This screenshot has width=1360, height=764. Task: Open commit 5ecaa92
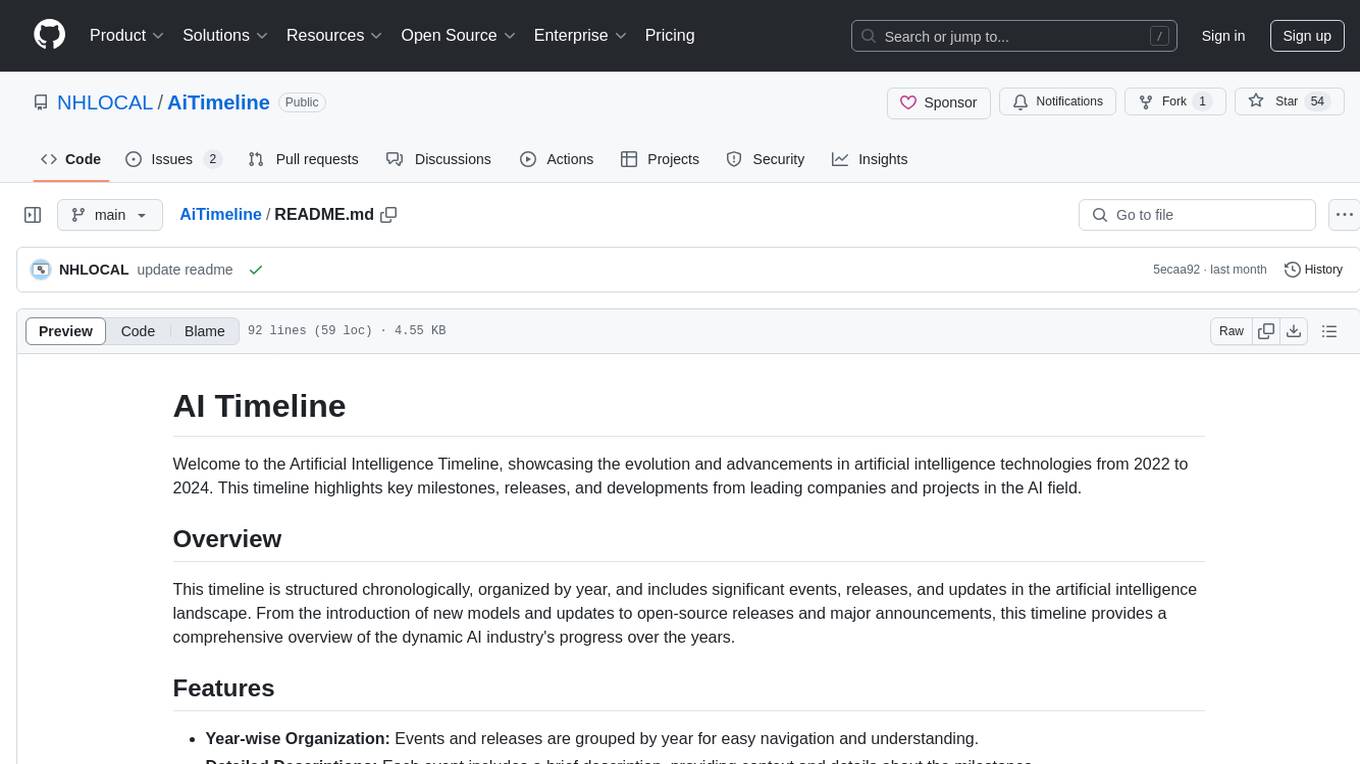click(1176, 270)
